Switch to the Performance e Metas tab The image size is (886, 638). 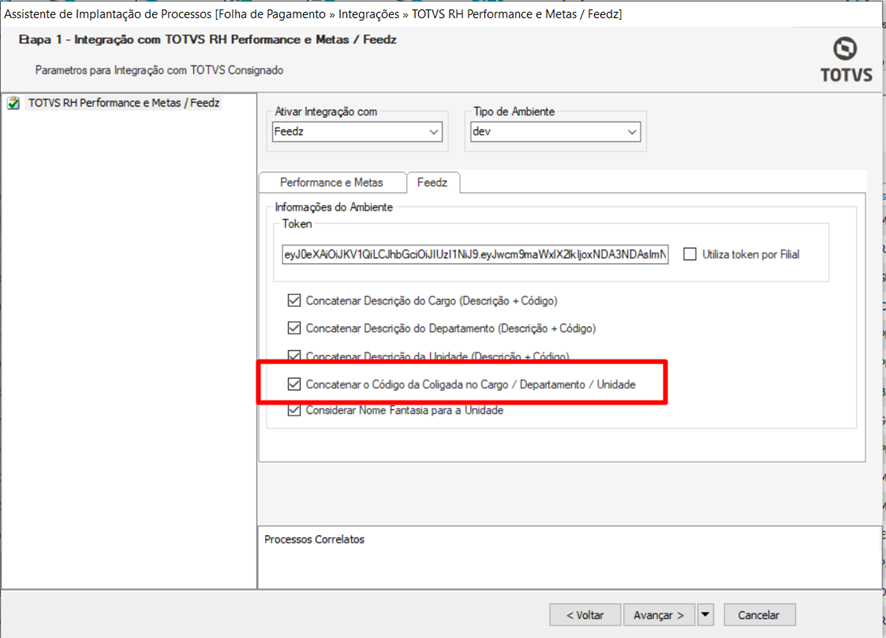pos(332,183)
